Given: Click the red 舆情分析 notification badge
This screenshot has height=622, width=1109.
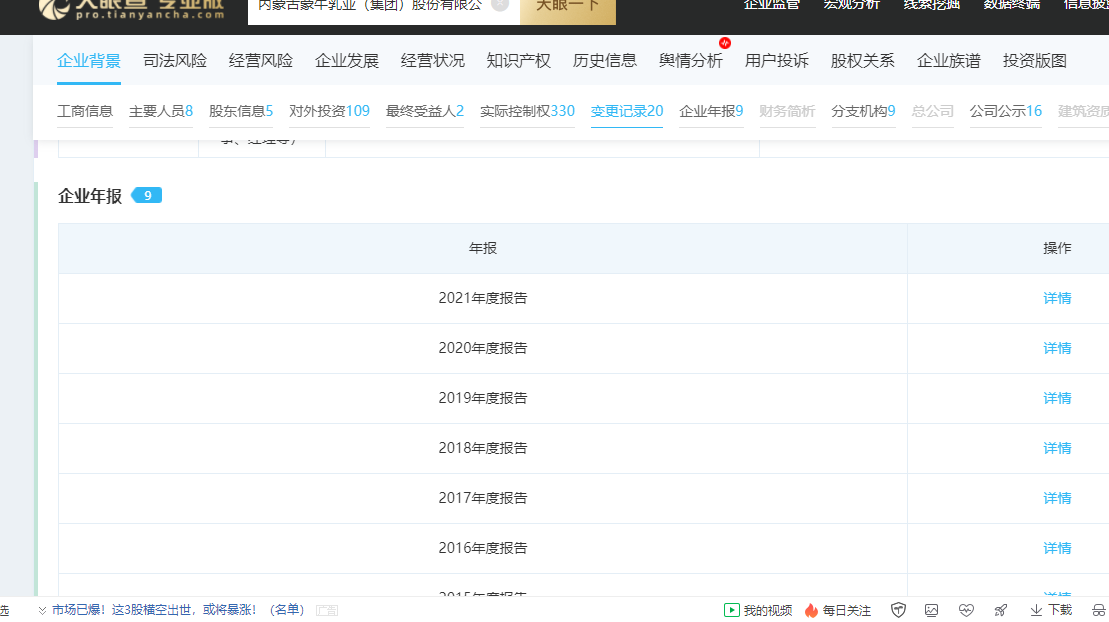Looking at the screenshot, I should tap(725, 43).
